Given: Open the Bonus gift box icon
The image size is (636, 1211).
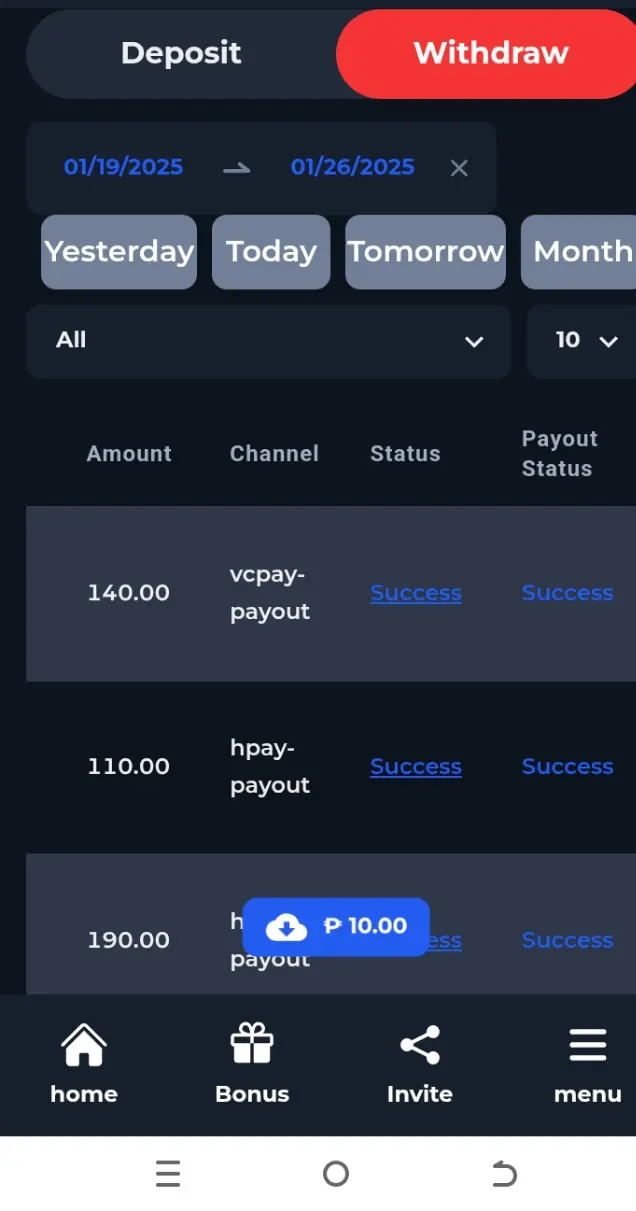Looking at the screenshot, I should (252, 1044).
